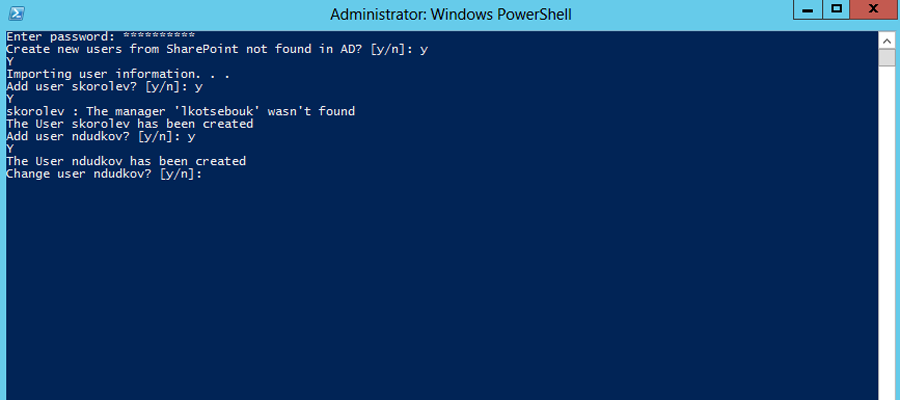Viewport: 900px width, 400px height.
Task: Click the scrollbar up arrow
Action: 887,41
